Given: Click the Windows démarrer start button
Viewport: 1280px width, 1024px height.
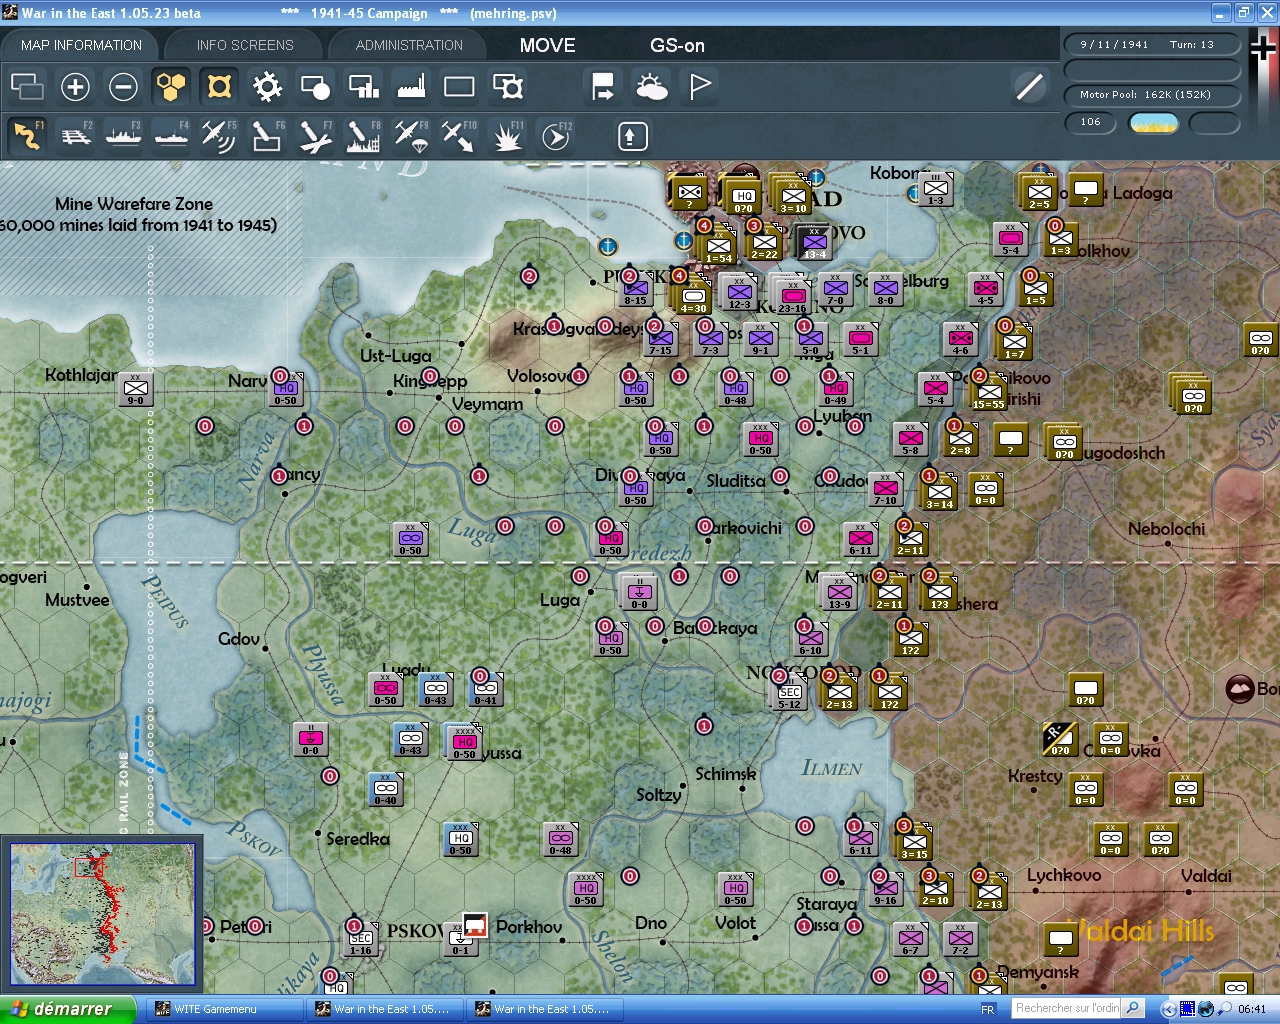Looking at the screenshot, I should tap(67, 1009).
